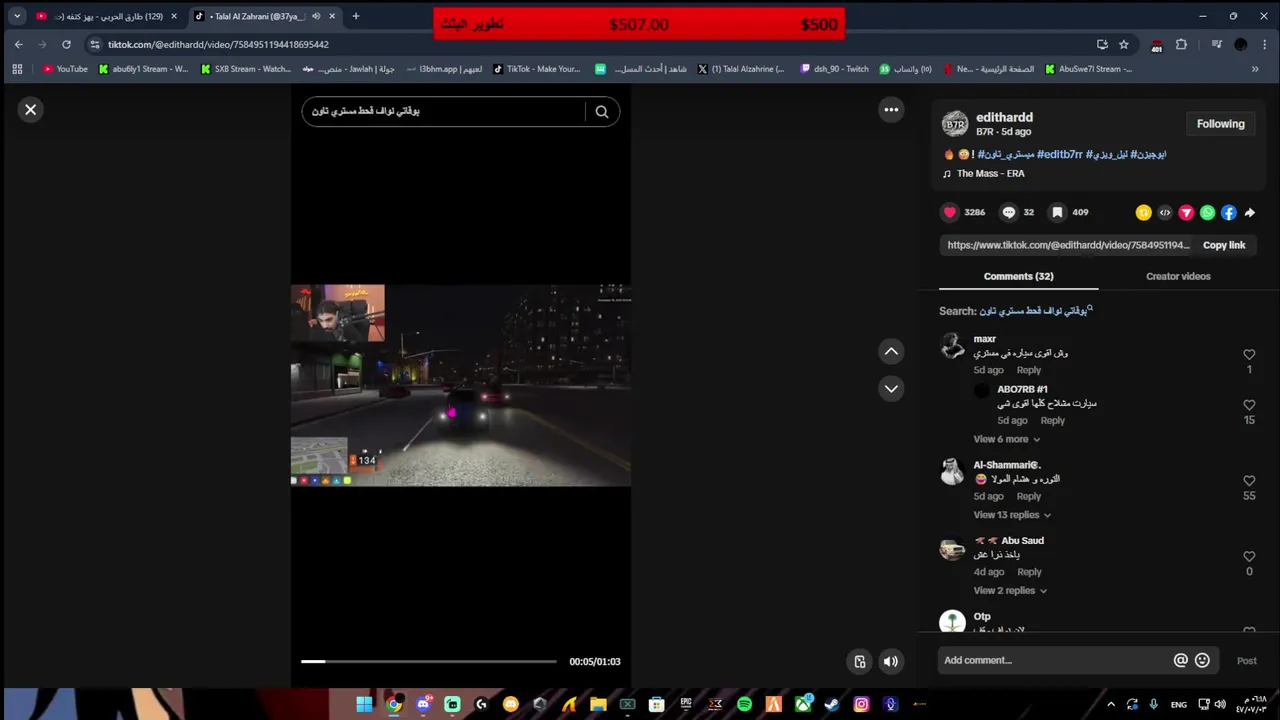Screen dimensions: 1280x720
Task: Open the emoji picker in comment box
Action: [x=1202, y=660]
